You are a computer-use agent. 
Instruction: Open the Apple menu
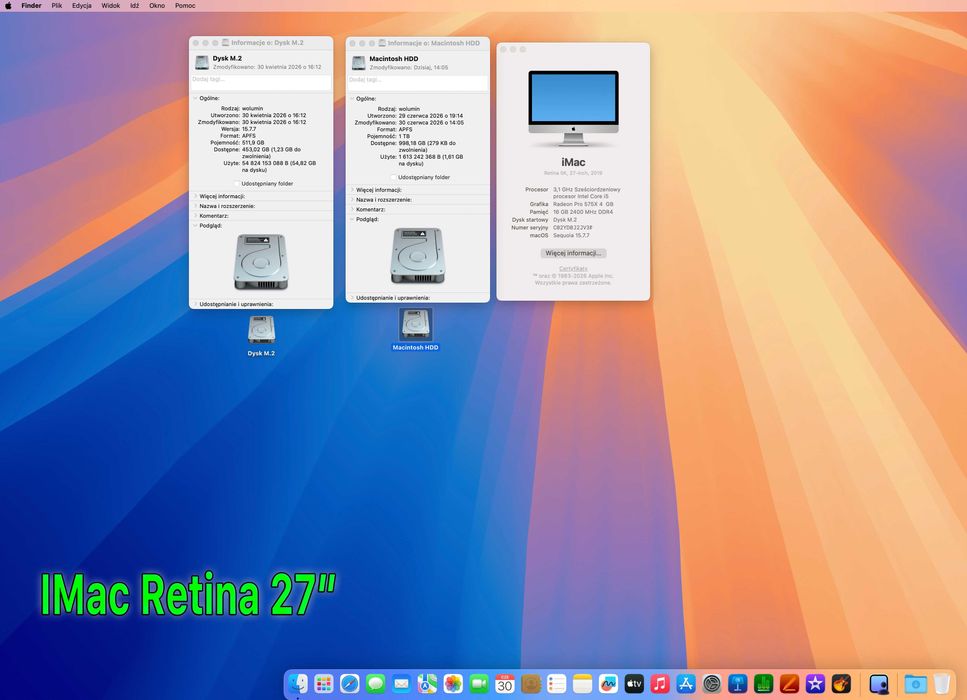click(x=8, y=6)
